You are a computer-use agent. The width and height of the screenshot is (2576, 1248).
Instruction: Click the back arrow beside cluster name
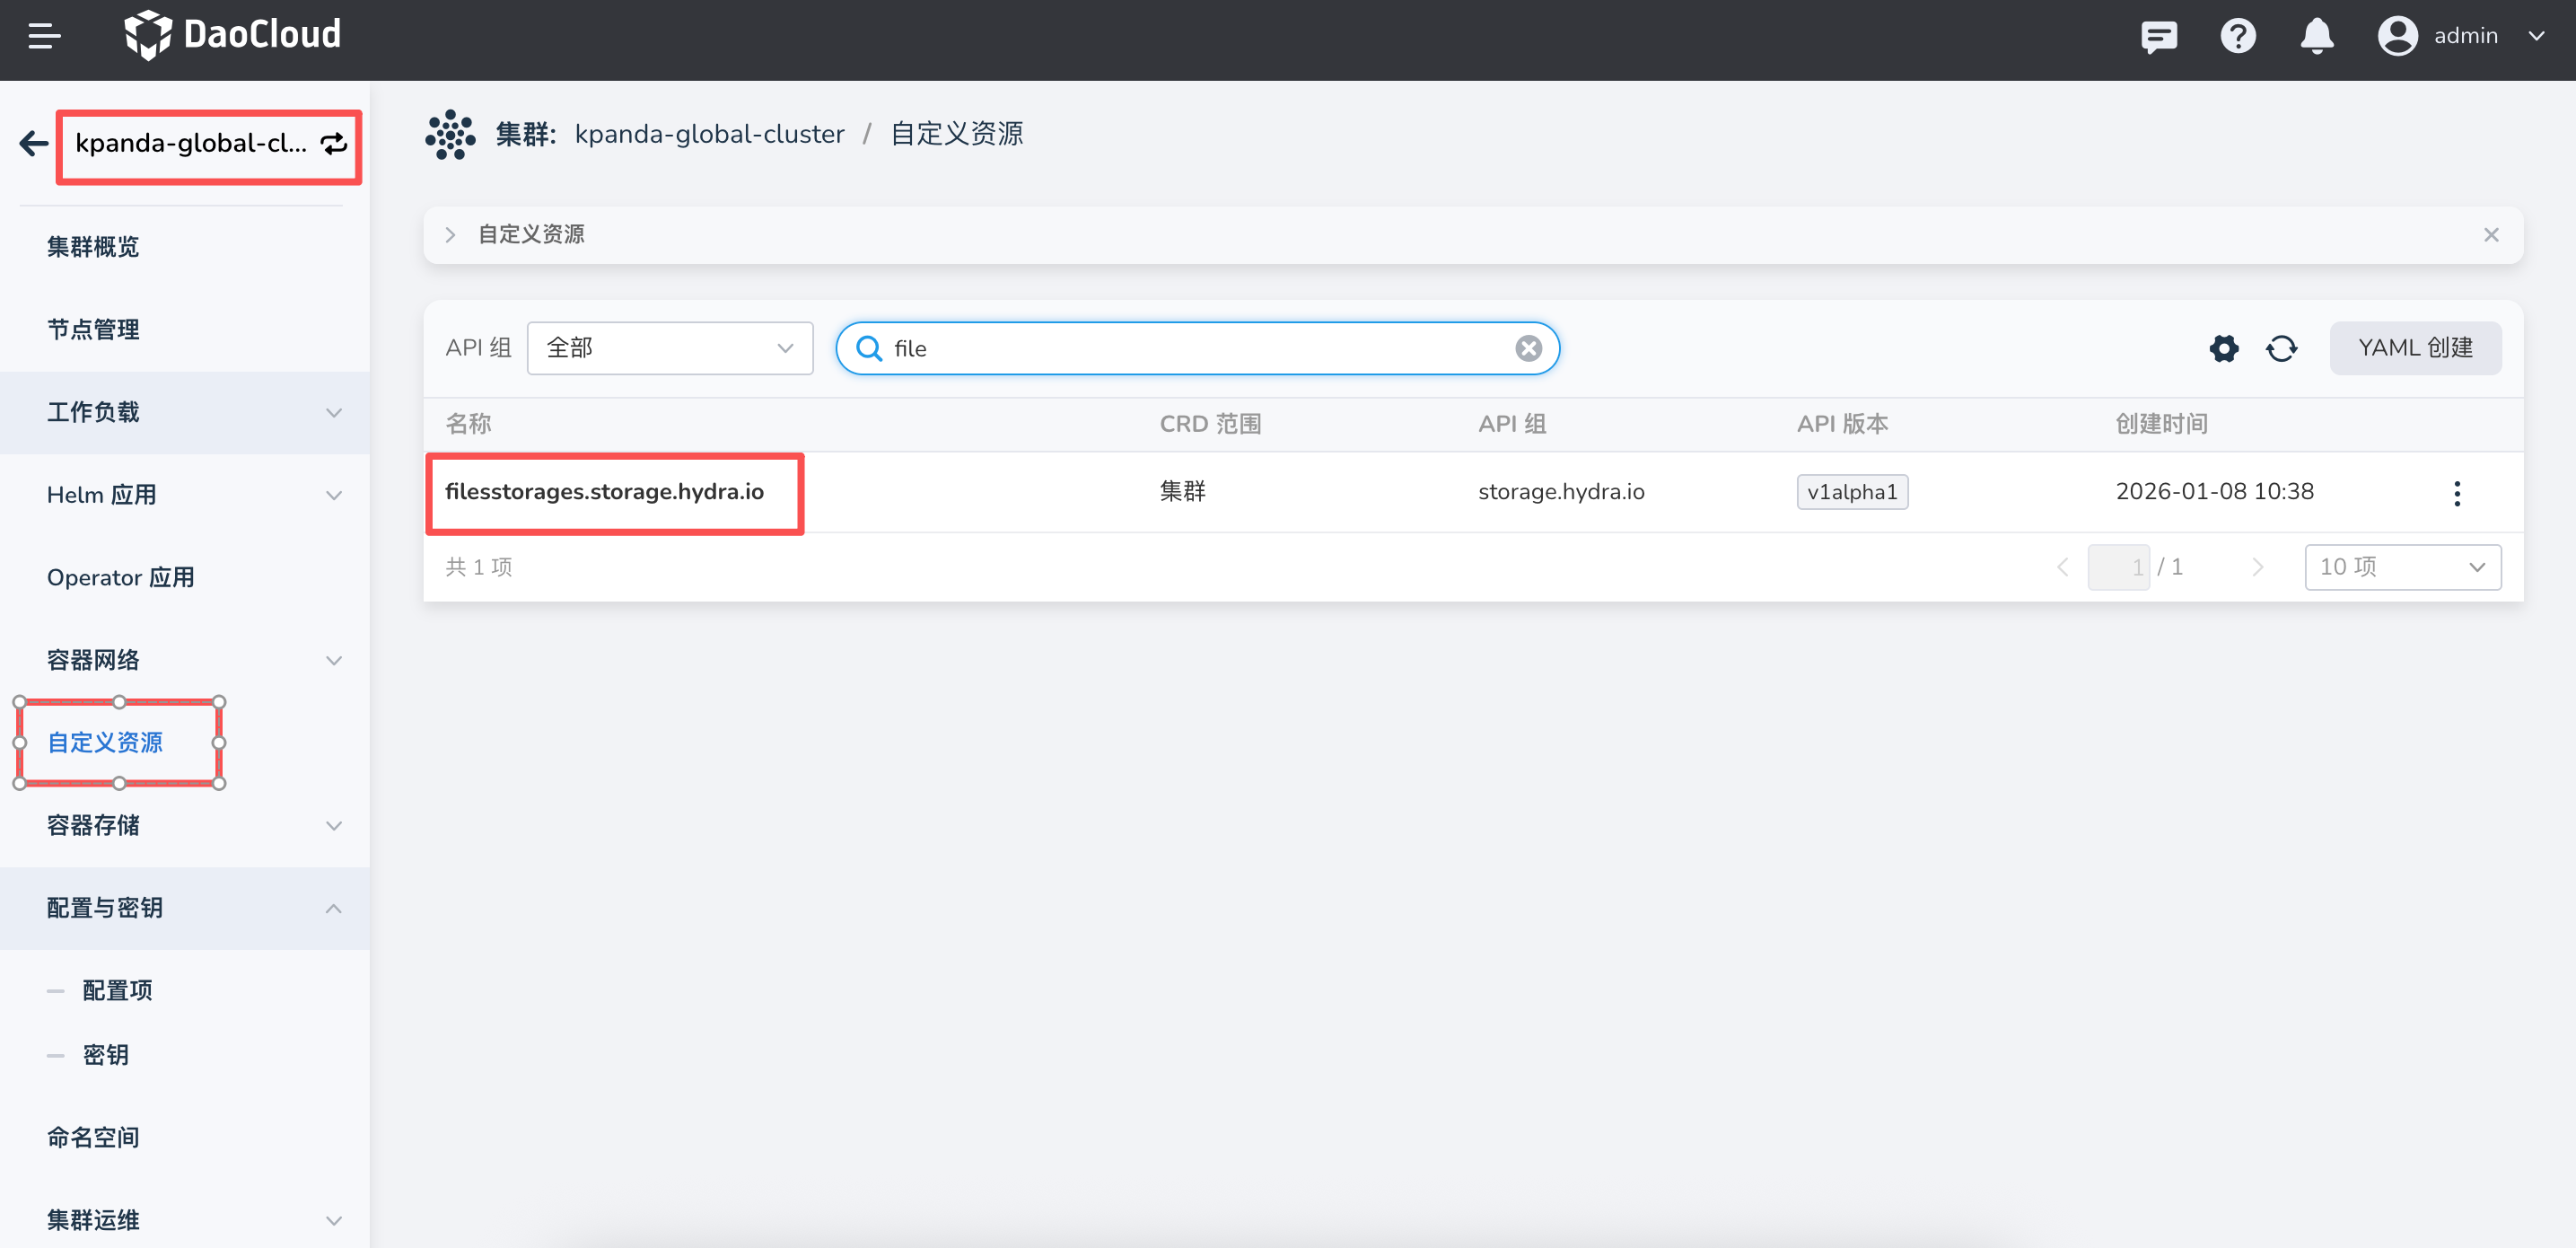coord(33,143)
